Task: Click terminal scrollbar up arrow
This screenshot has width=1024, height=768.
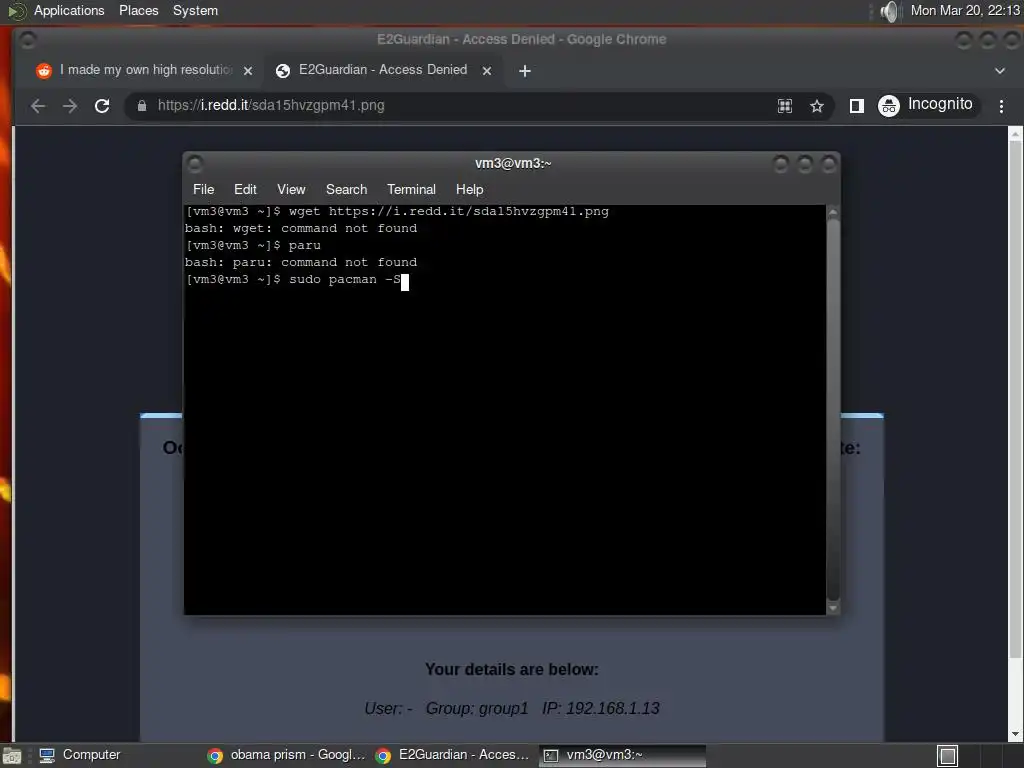Action: [x=833, y=212]
